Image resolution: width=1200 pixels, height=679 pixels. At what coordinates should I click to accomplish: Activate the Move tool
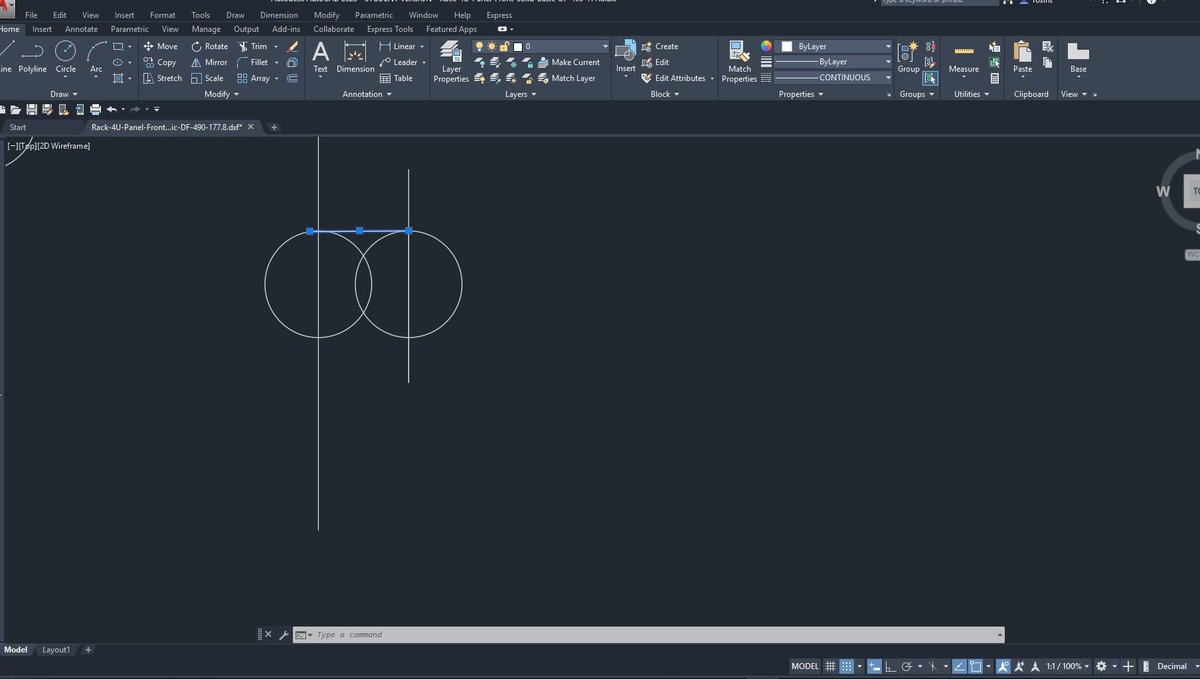click(160, 46)
